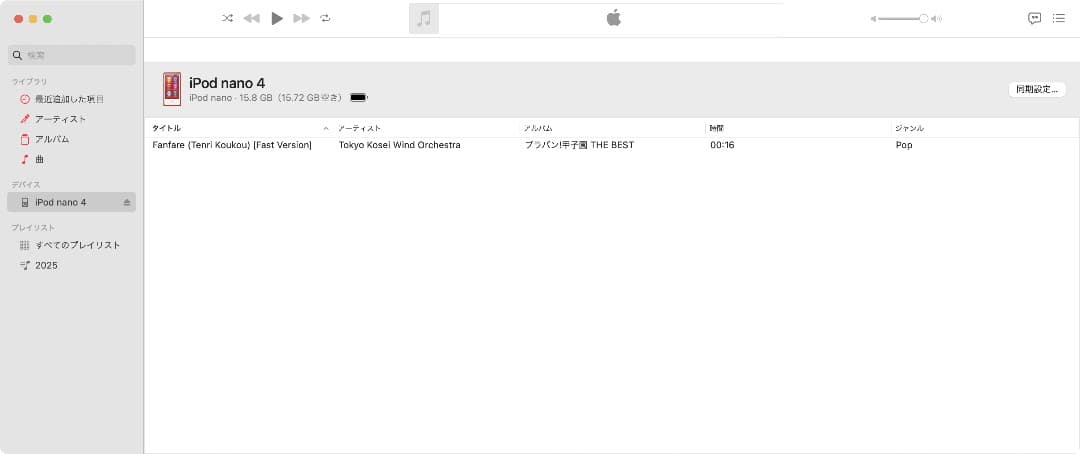Click the Pop genre cell
Screen dimensions: 1080x454
point(904,145)
